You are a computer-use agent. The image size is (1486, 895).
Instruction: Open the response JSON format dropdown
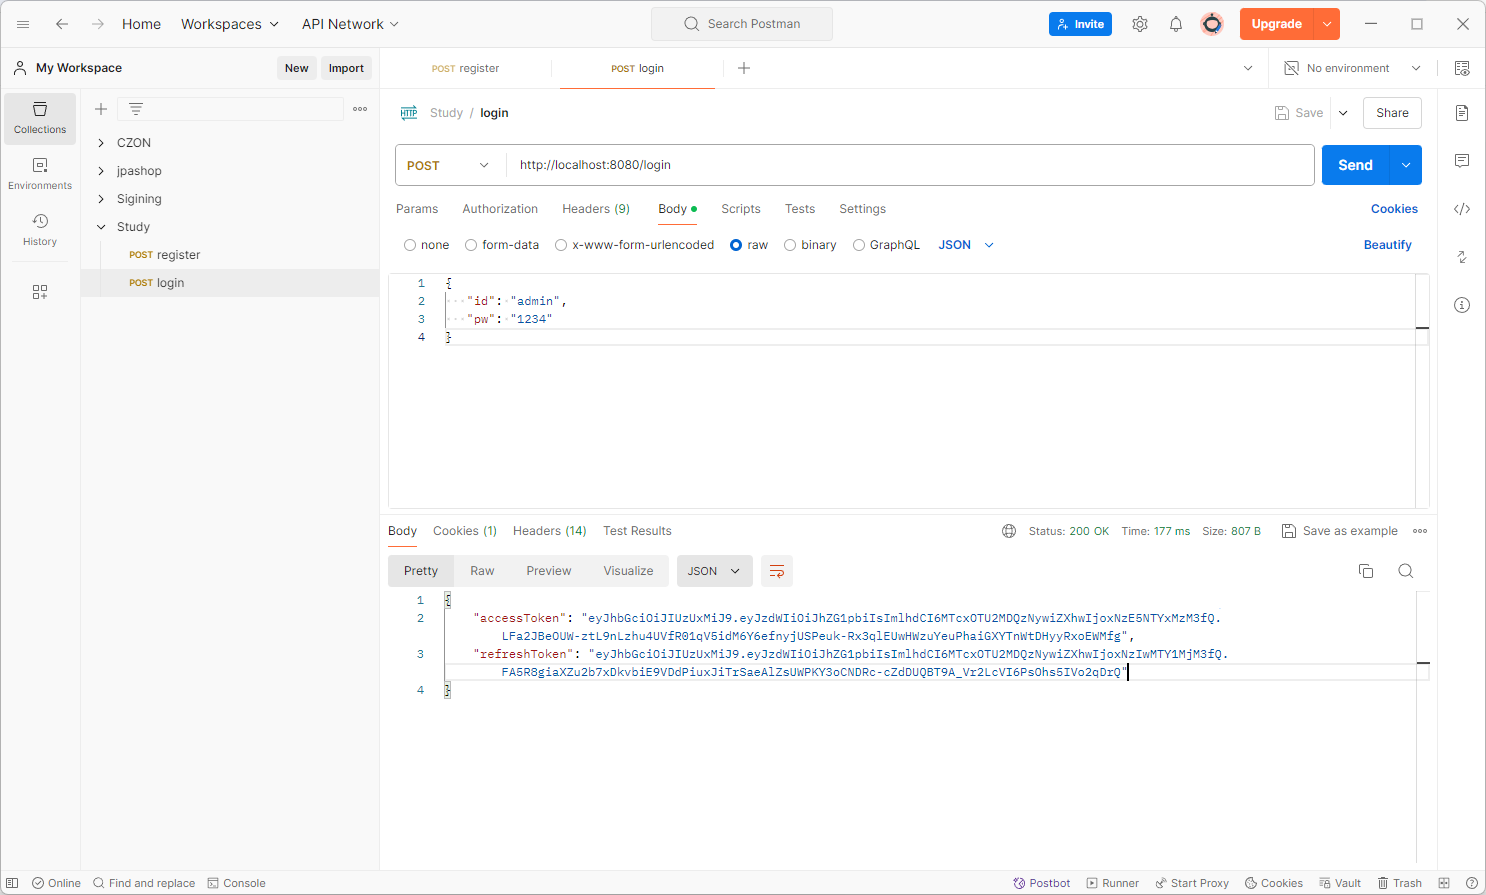click(x=714, y=571)
